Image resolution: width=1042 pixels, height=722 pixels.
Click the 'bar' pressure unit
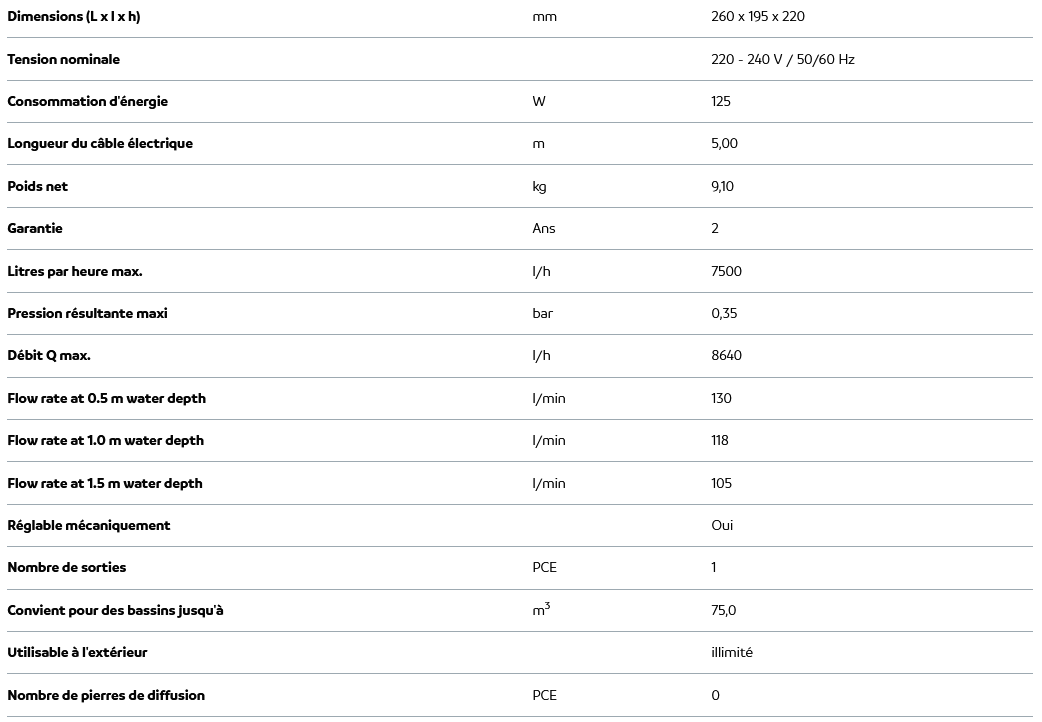[x=543, y=313]
